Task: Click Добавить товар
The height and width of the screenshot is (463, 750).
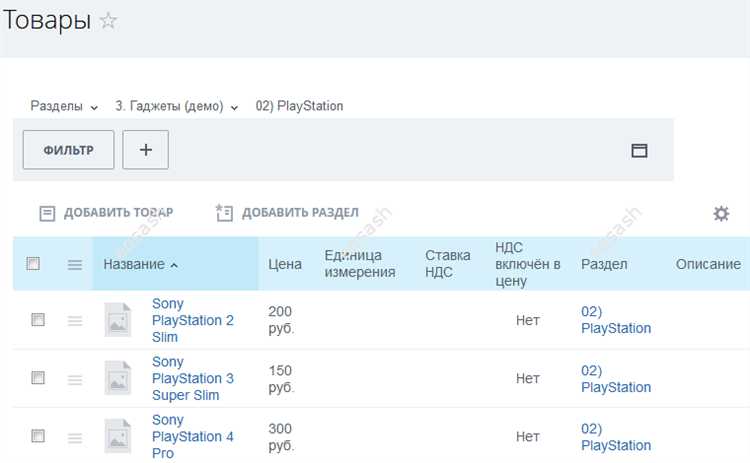Action: click(x=119, y=212)
